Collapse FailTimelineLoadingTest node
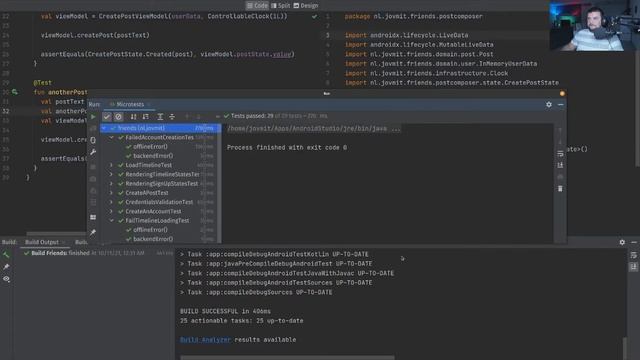Image resolution: width=640 pixels, height=360 pixels. 111,220
